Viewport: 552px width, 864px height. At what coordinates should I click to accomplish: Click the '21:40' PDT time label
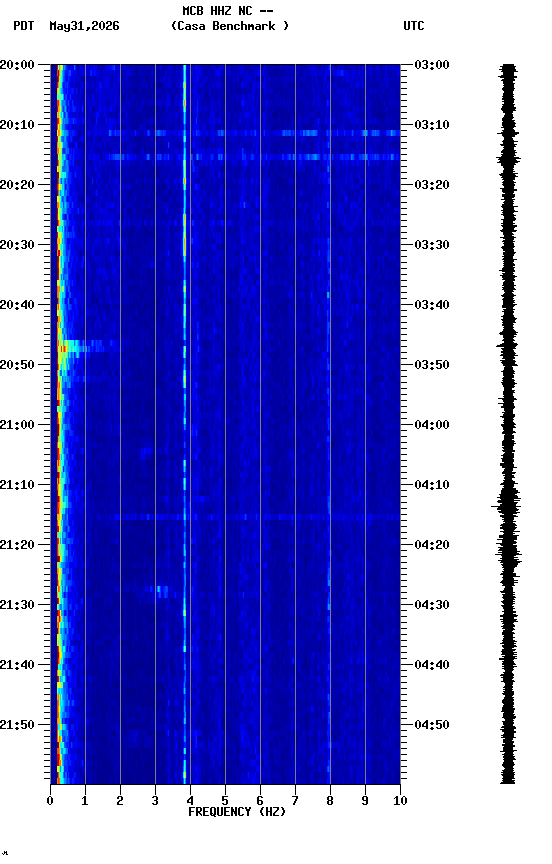pos(17,665)
